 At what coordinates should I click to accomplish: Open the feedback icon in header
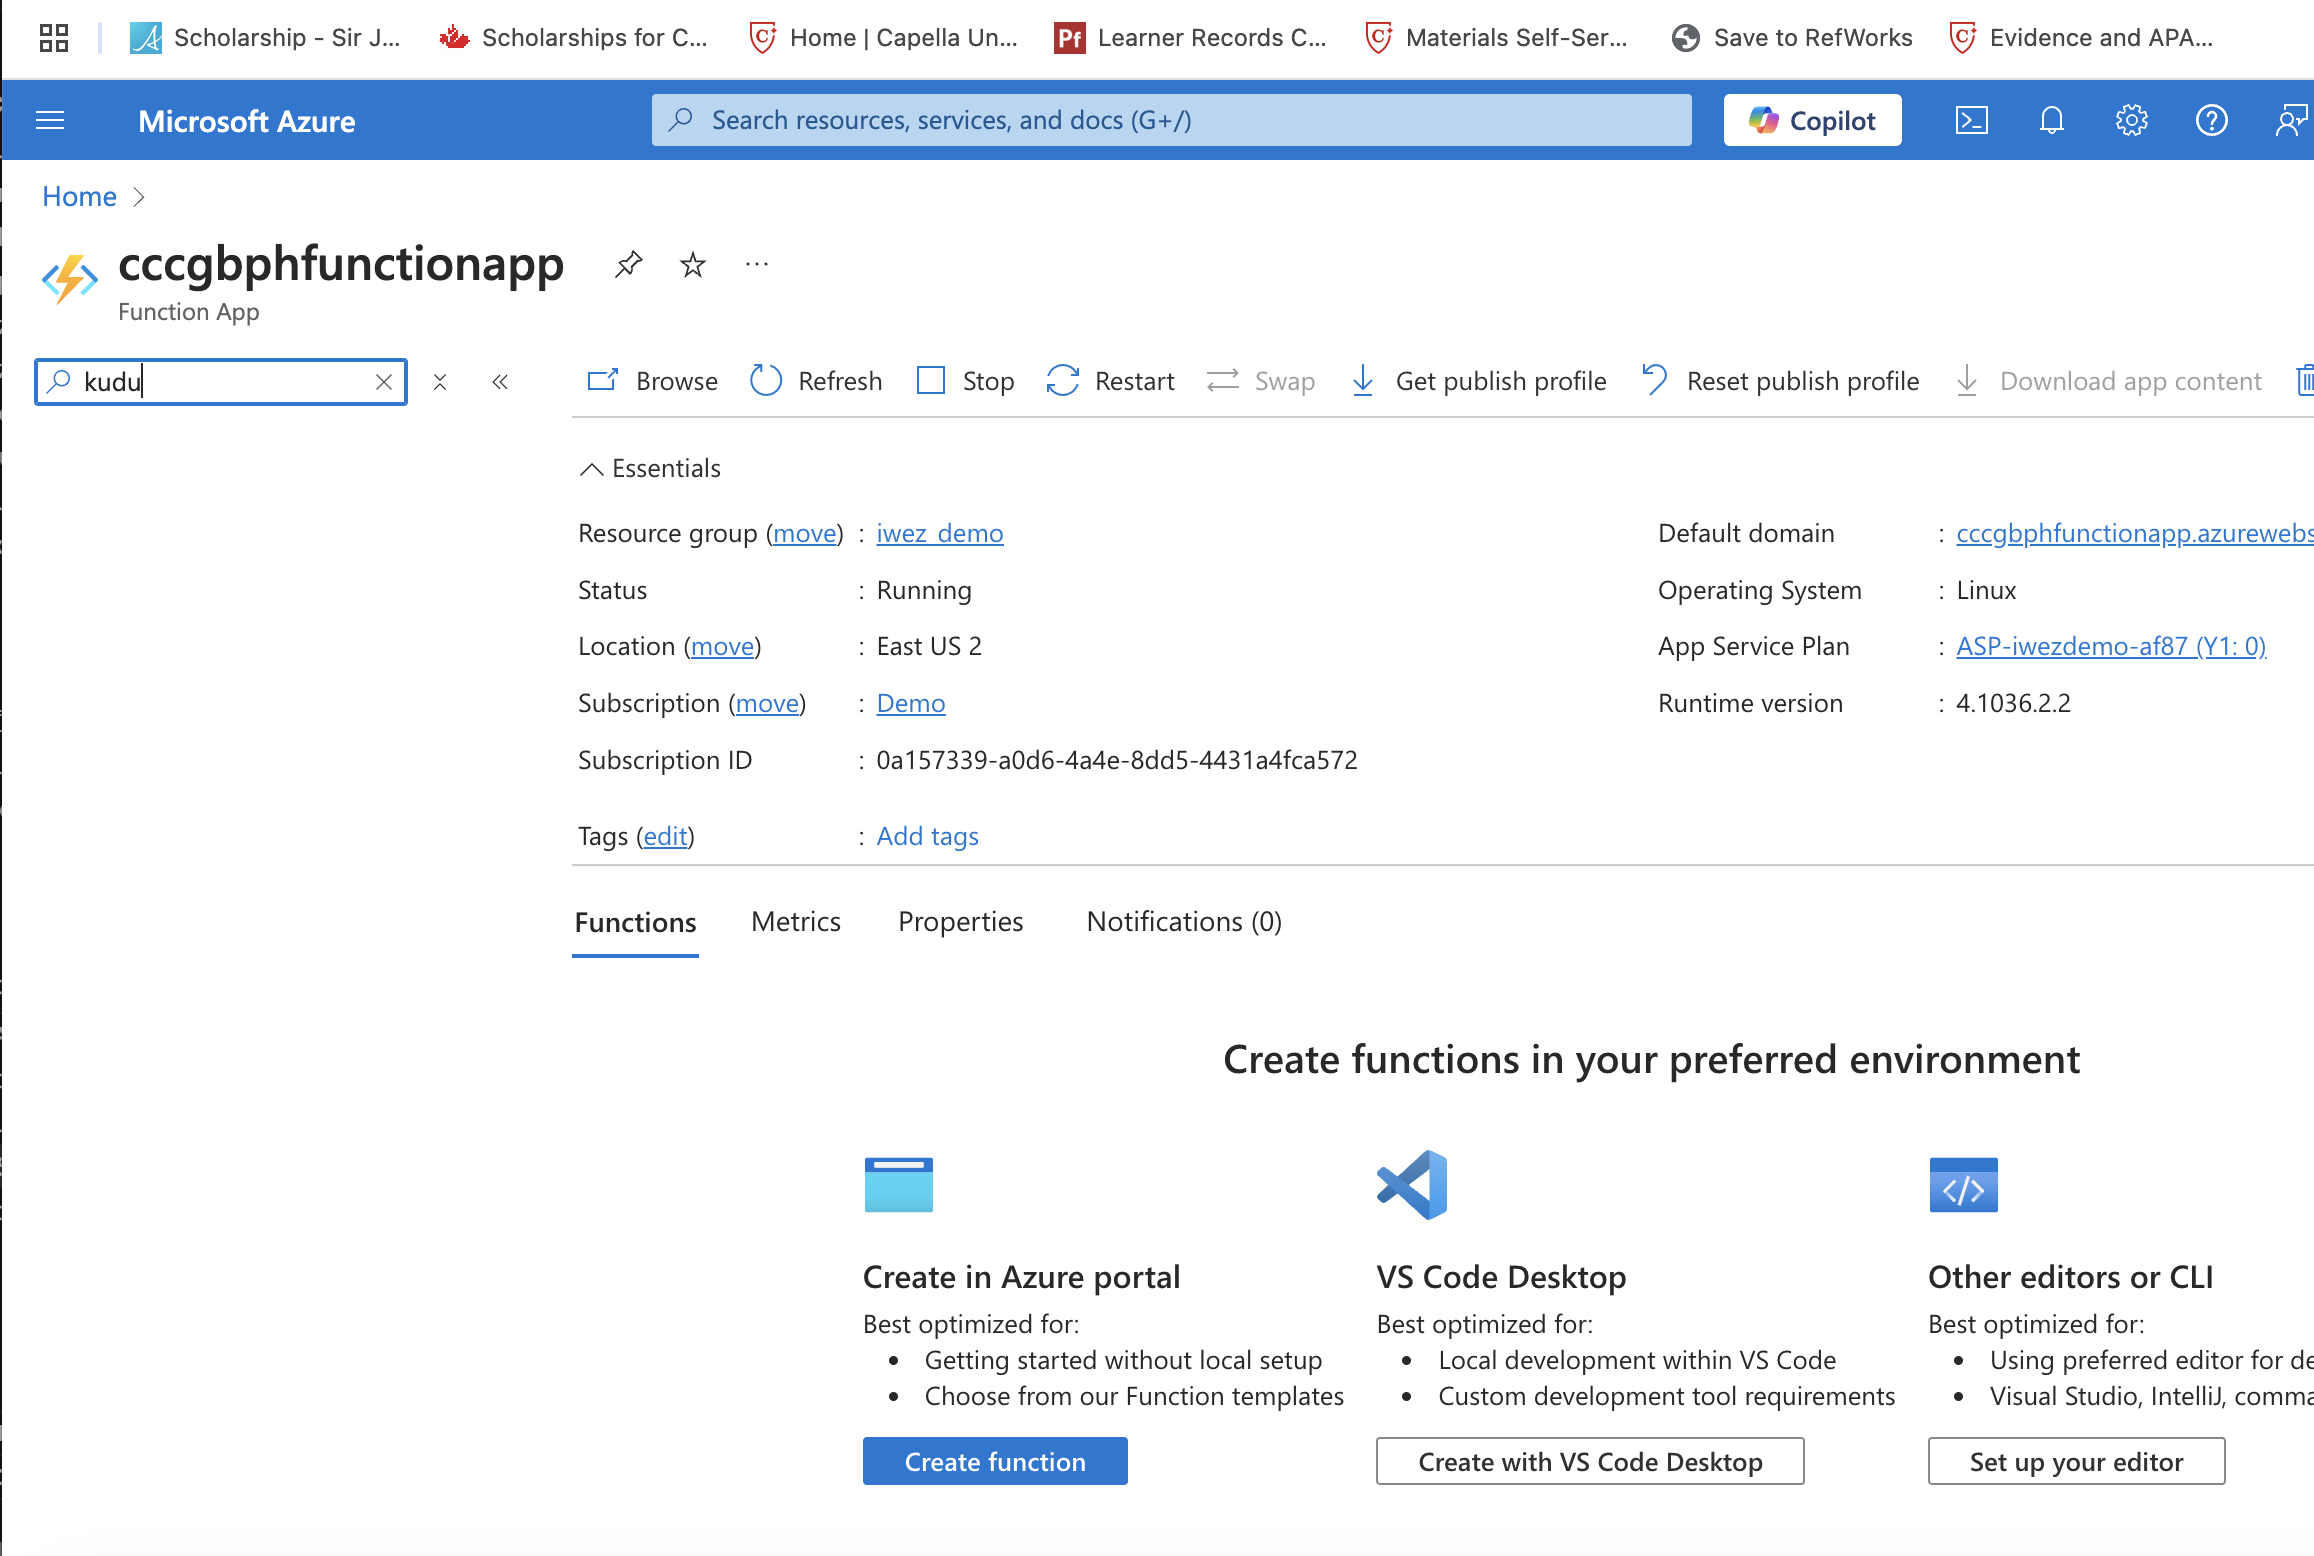[x=2291, y=121]
